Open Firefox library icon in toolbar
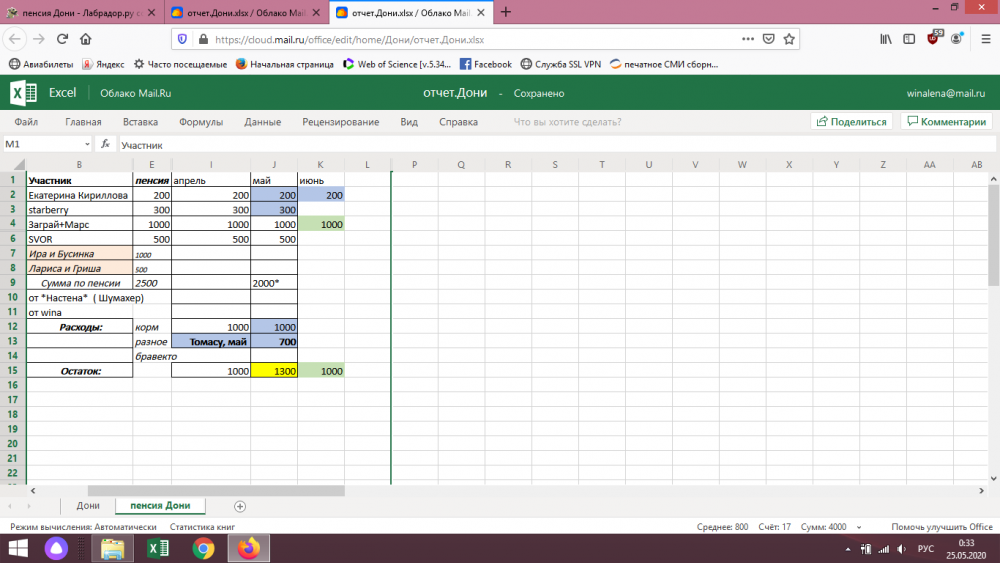This screenshot has width=1000, height=563. (885, 40)
